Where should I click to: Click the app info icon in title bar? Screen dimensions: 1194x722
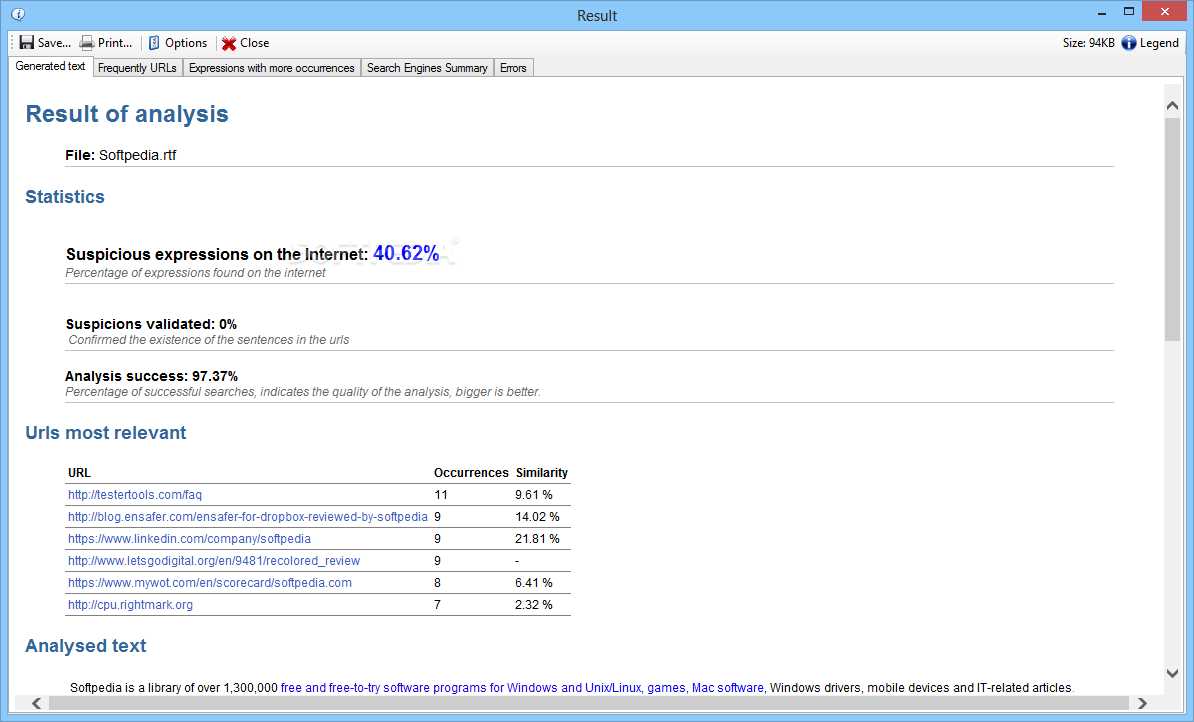(x=18, y=14)
